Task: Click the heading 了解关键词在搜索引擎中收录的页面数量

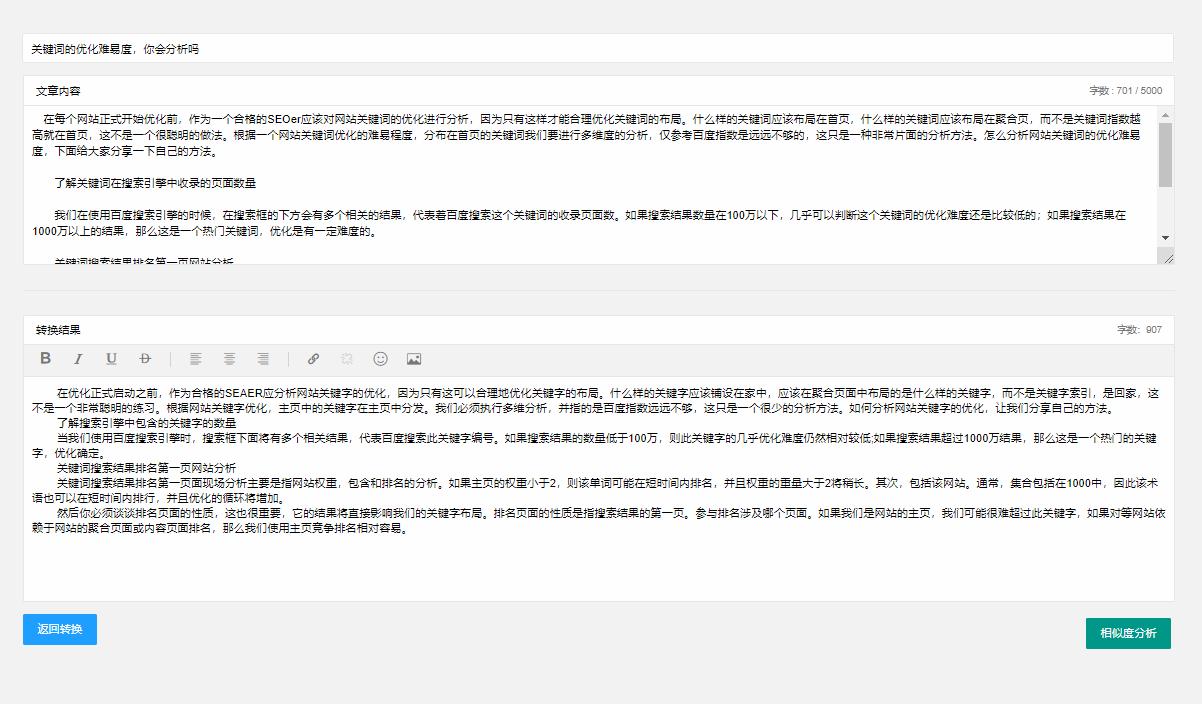Action: (155, 184)
